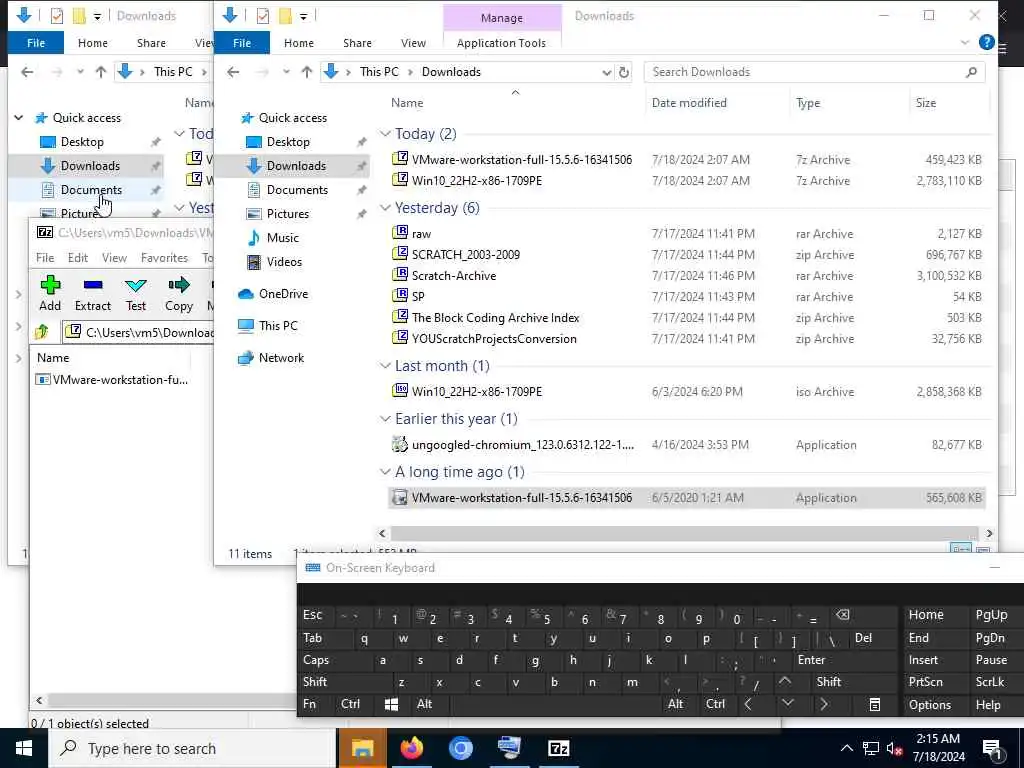The height and width of the screenshot is (768, 1024).
Task: Open the notification center icon
Action: (992, 750)
